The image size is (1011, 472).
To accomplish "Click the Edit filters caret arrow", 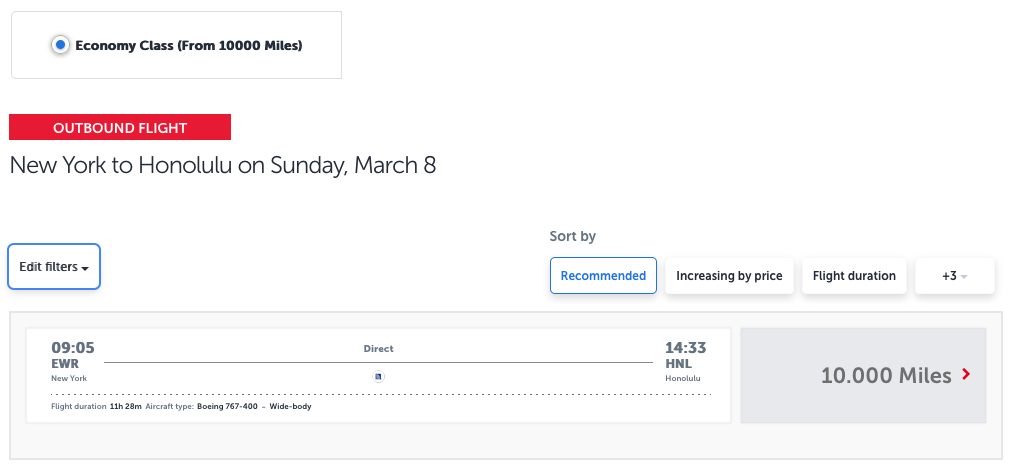I will [x=86, y=269].
